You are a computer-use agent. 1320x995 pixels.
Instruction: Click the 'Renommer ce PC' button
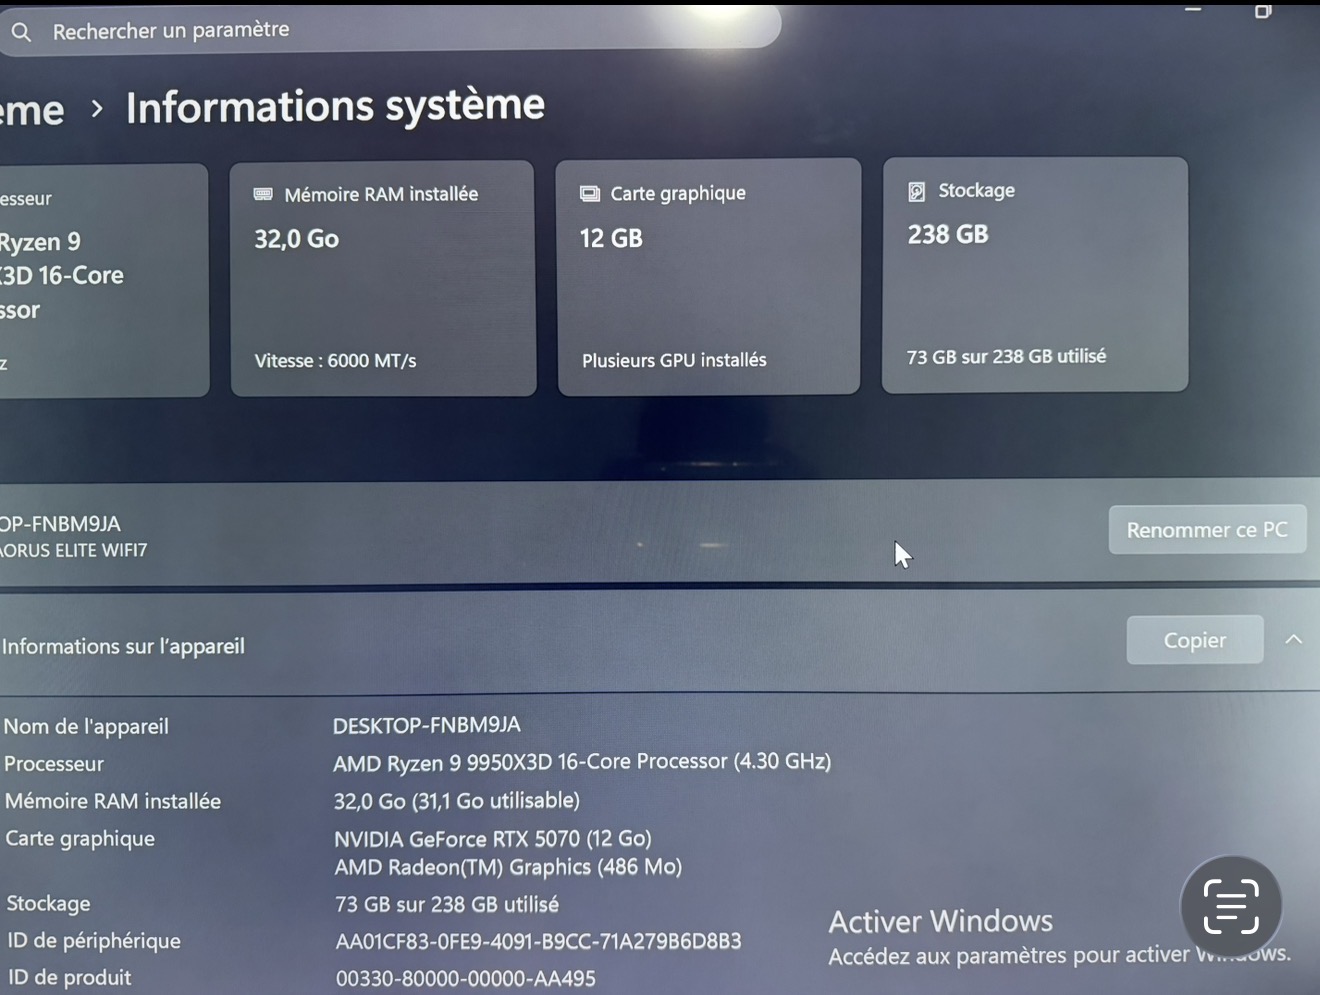[x=1207, y=529]
